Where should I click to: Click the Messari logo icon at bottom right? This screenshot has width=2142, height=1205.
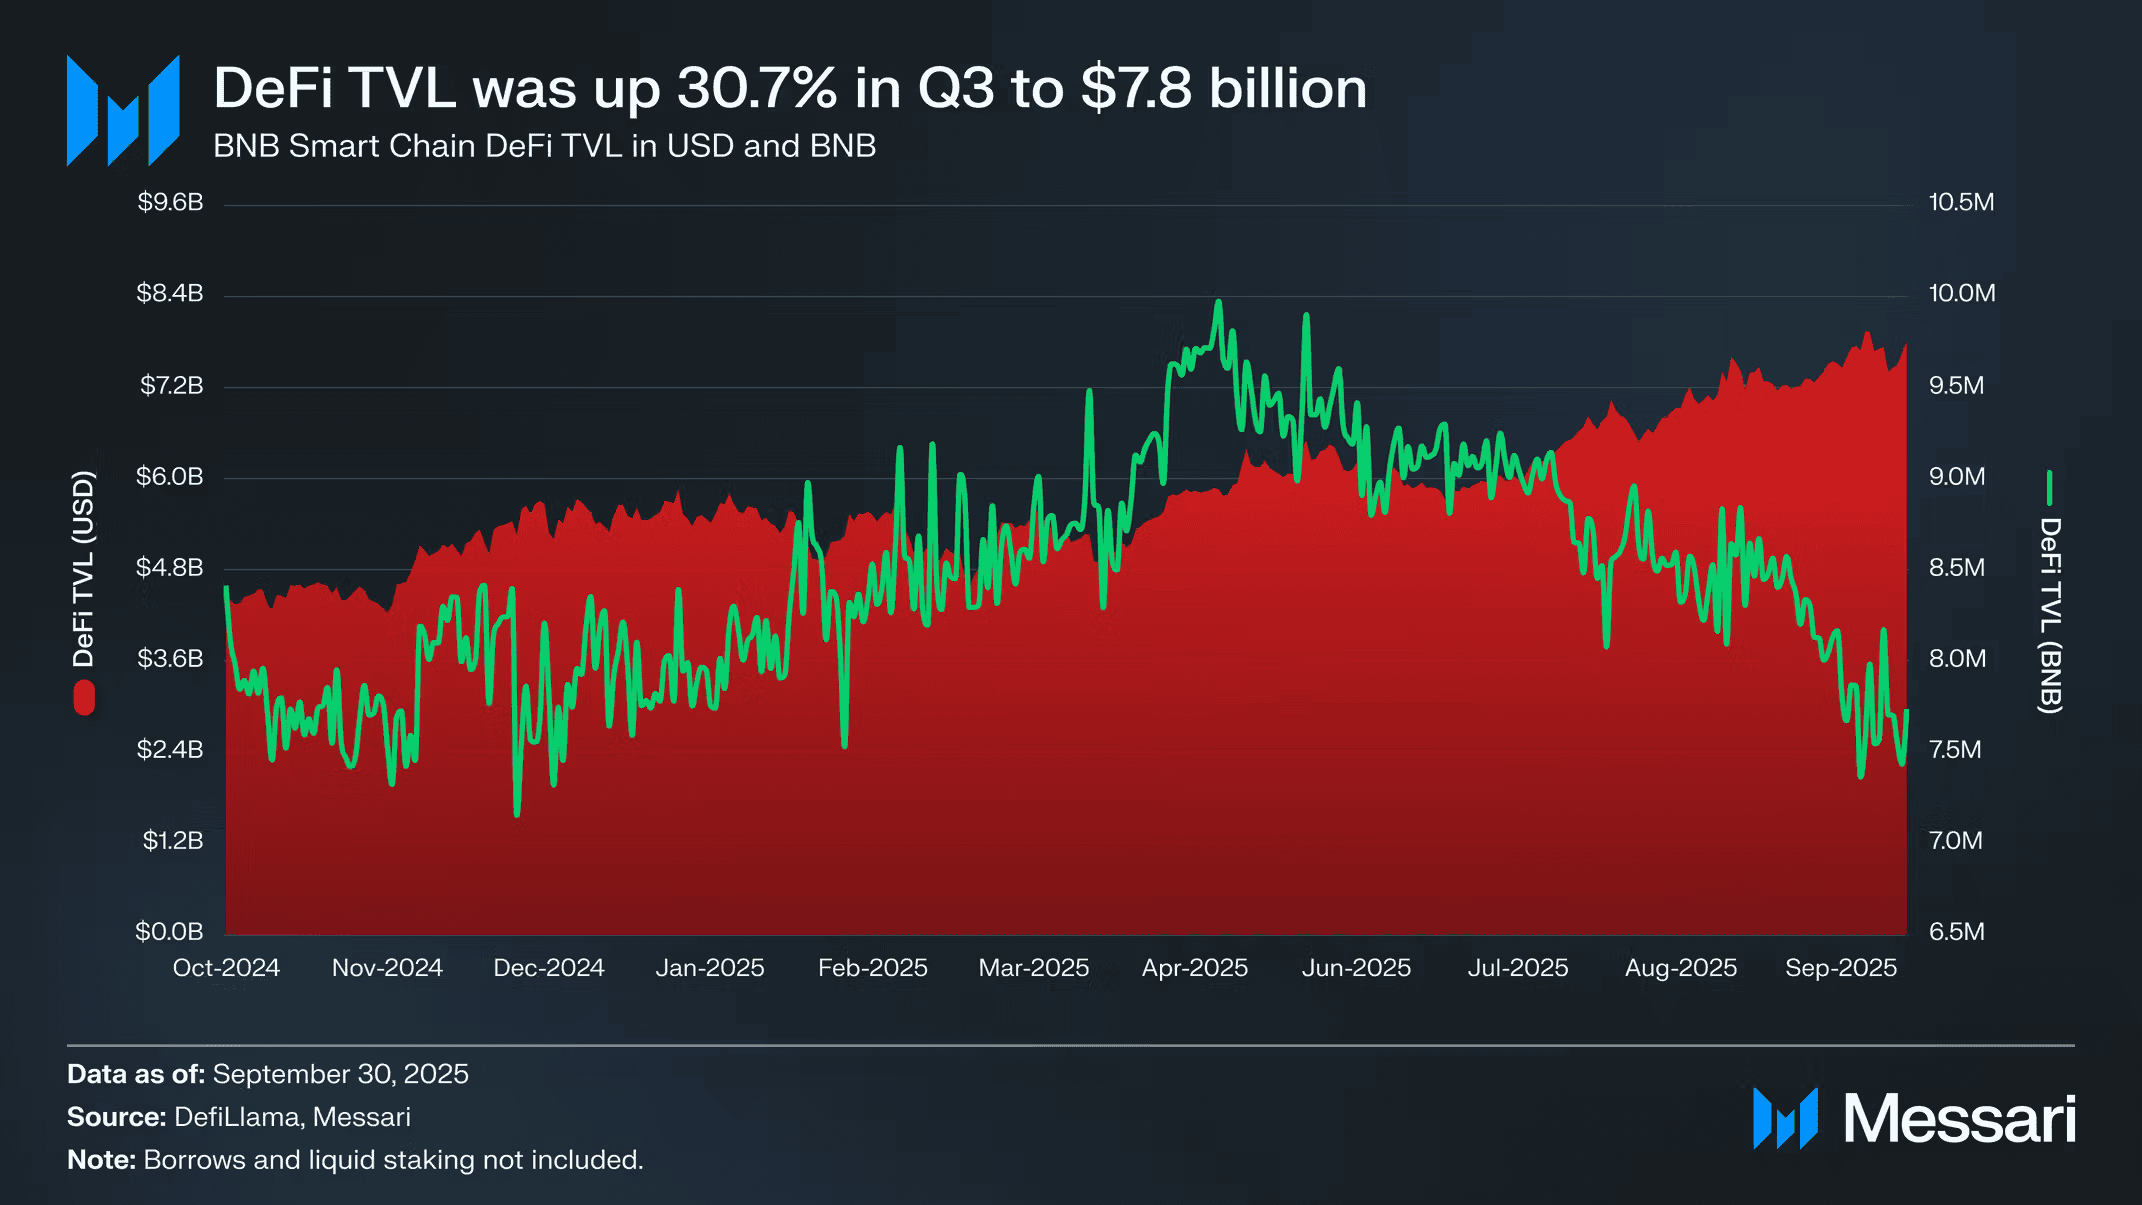[x=1784, y=1118]
